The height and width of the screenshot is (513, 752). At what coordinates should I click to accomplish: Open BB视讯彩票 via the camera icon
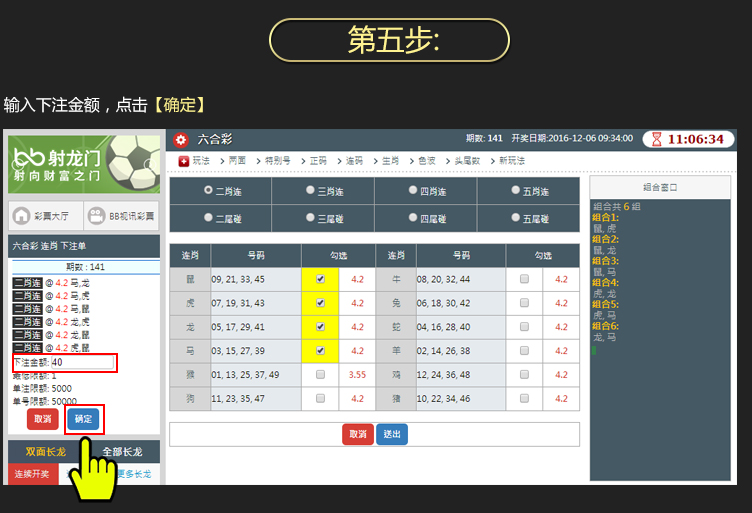(x=96, y=215)
